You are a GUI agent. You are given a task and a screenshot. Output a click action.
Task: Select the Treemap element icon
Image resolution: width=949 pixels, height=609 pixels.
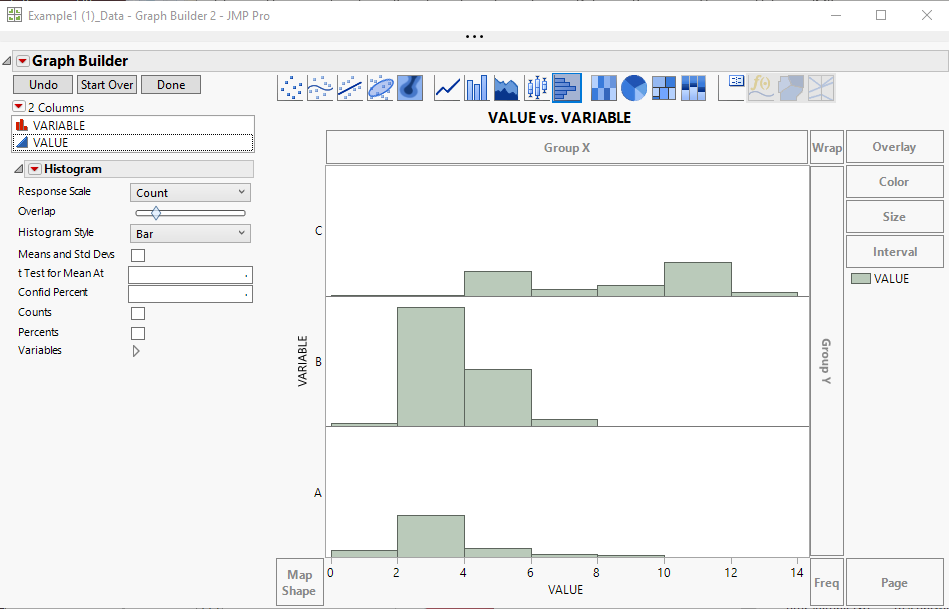(664, 88)
